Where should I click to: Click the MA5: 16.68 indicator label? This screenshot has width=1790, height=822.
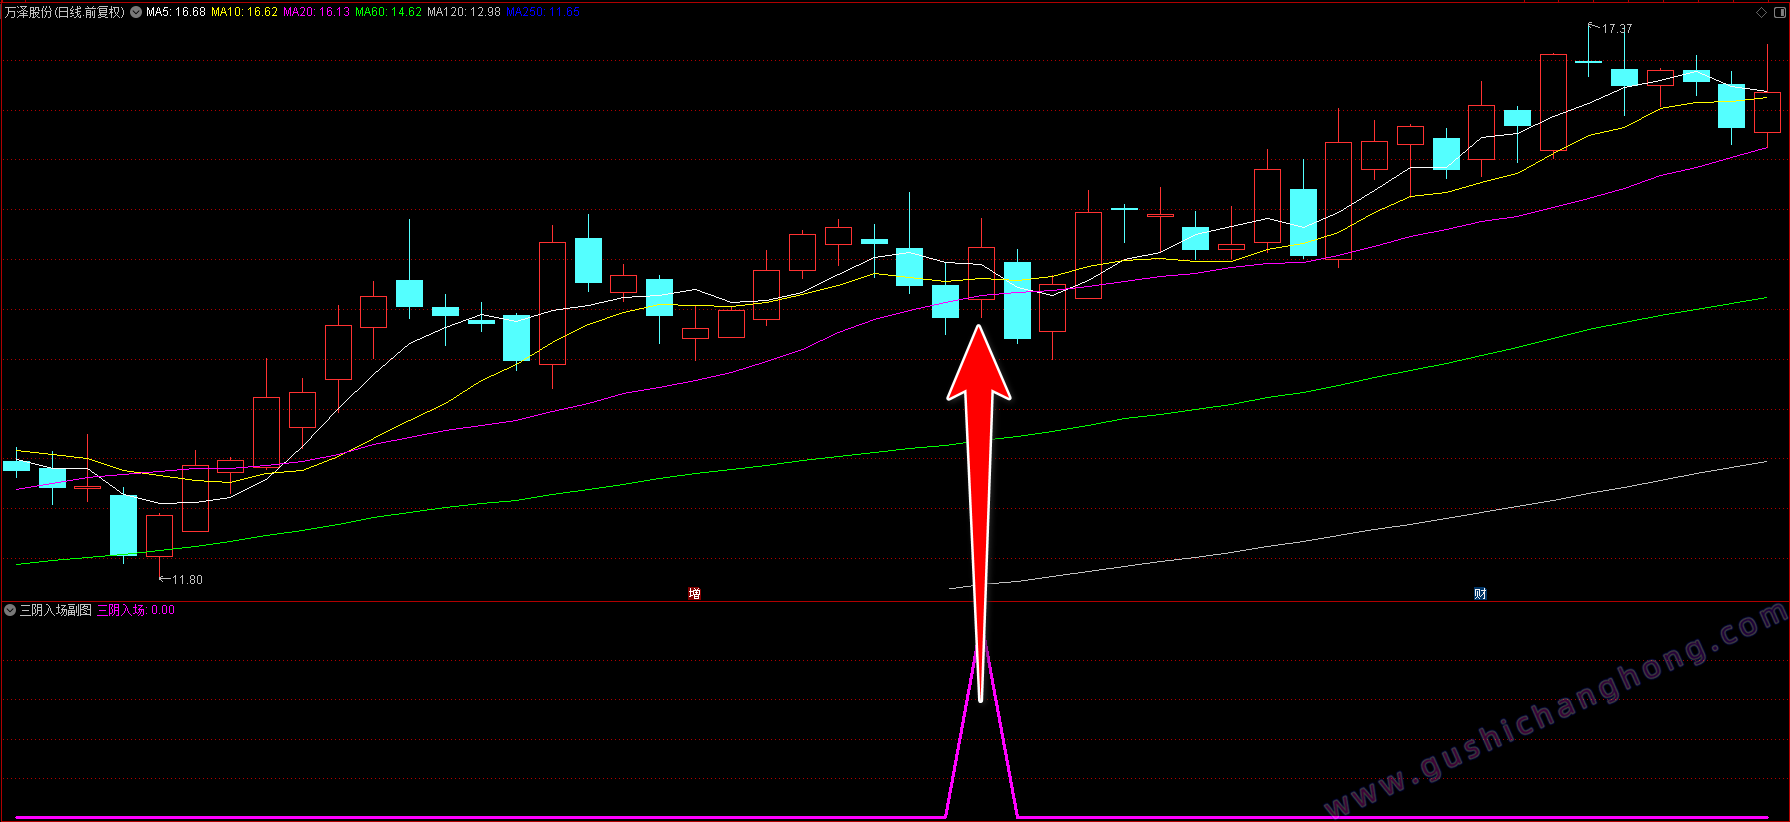176,12
